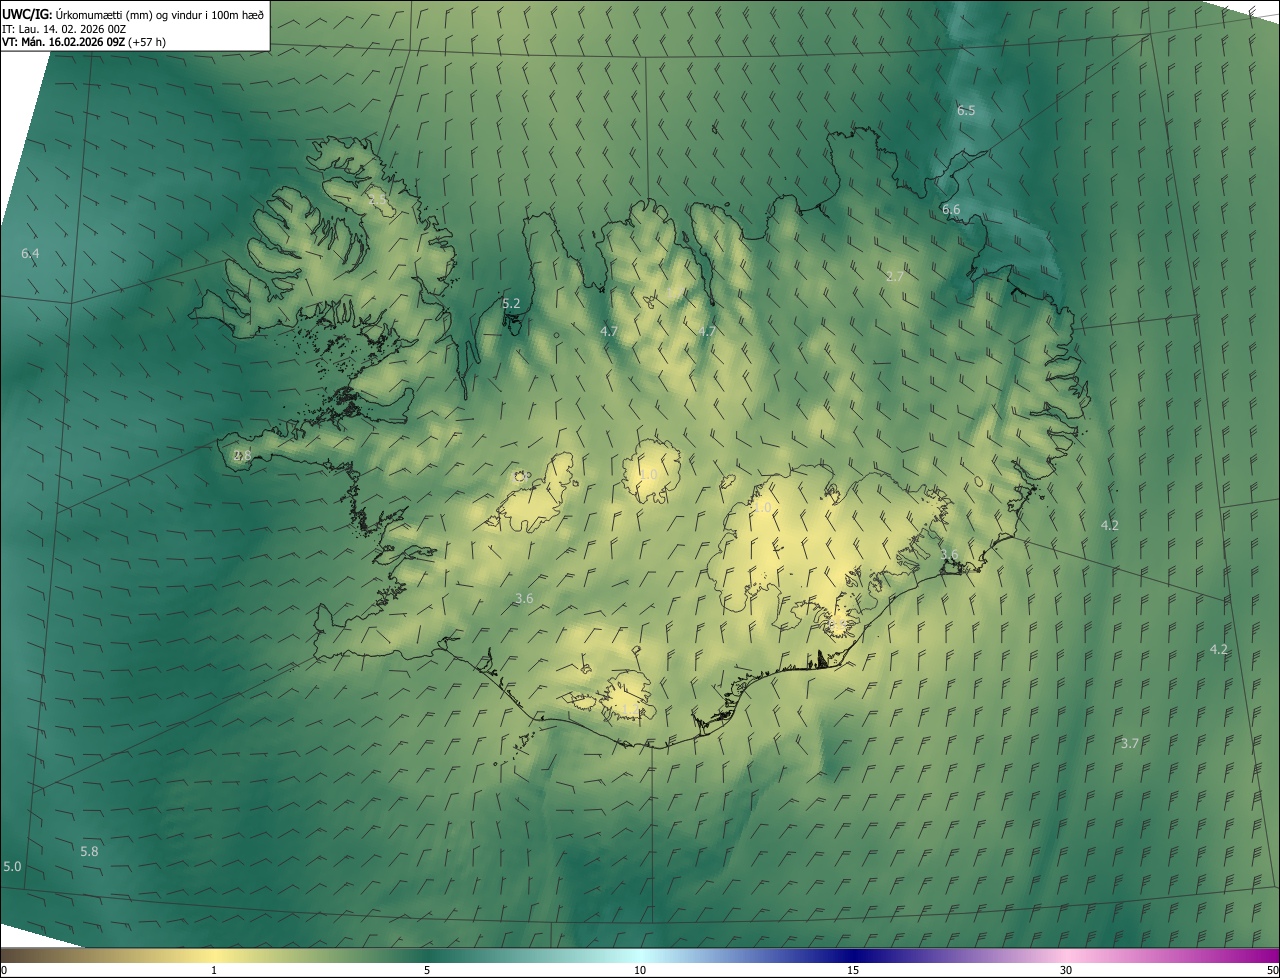Click the 3.6 value label in inland southwest Iceland
This screenshot has height=978, width=1280.
[524, 599]
